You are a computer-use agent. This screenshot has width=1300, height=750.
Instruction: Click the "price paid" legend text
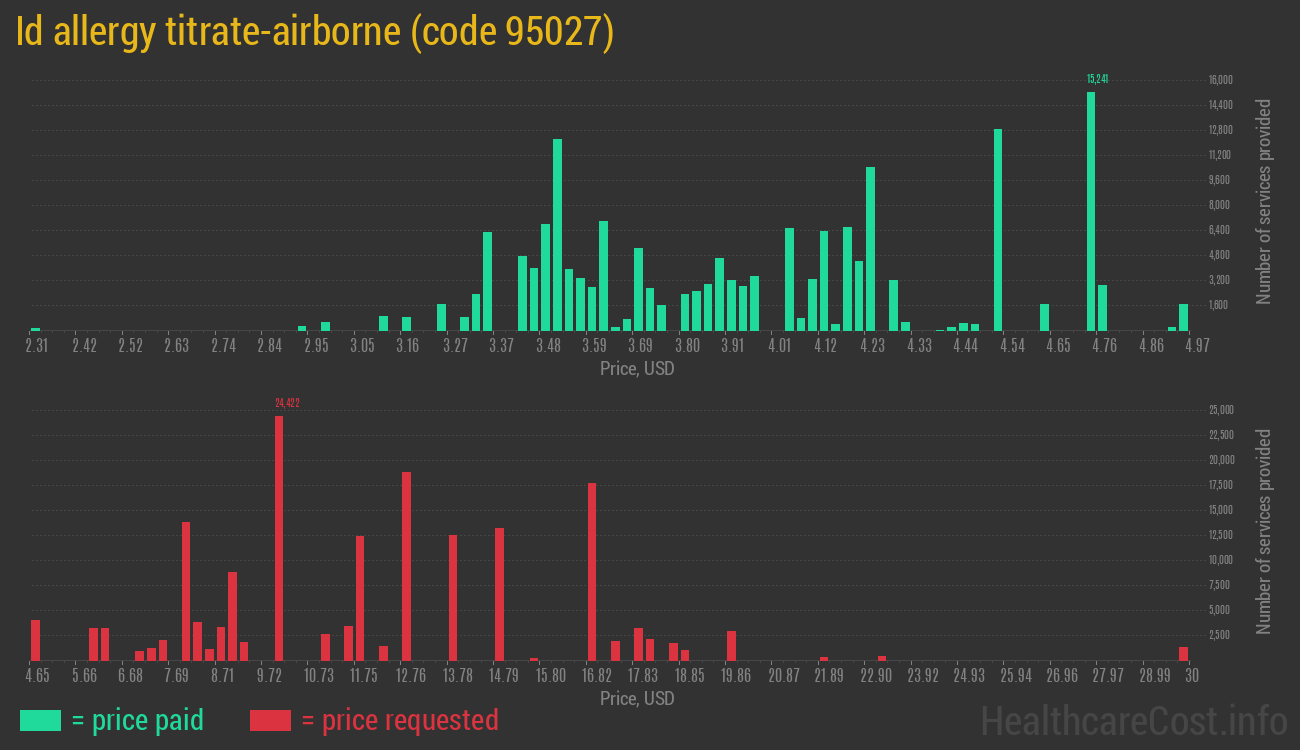(138, 720)
